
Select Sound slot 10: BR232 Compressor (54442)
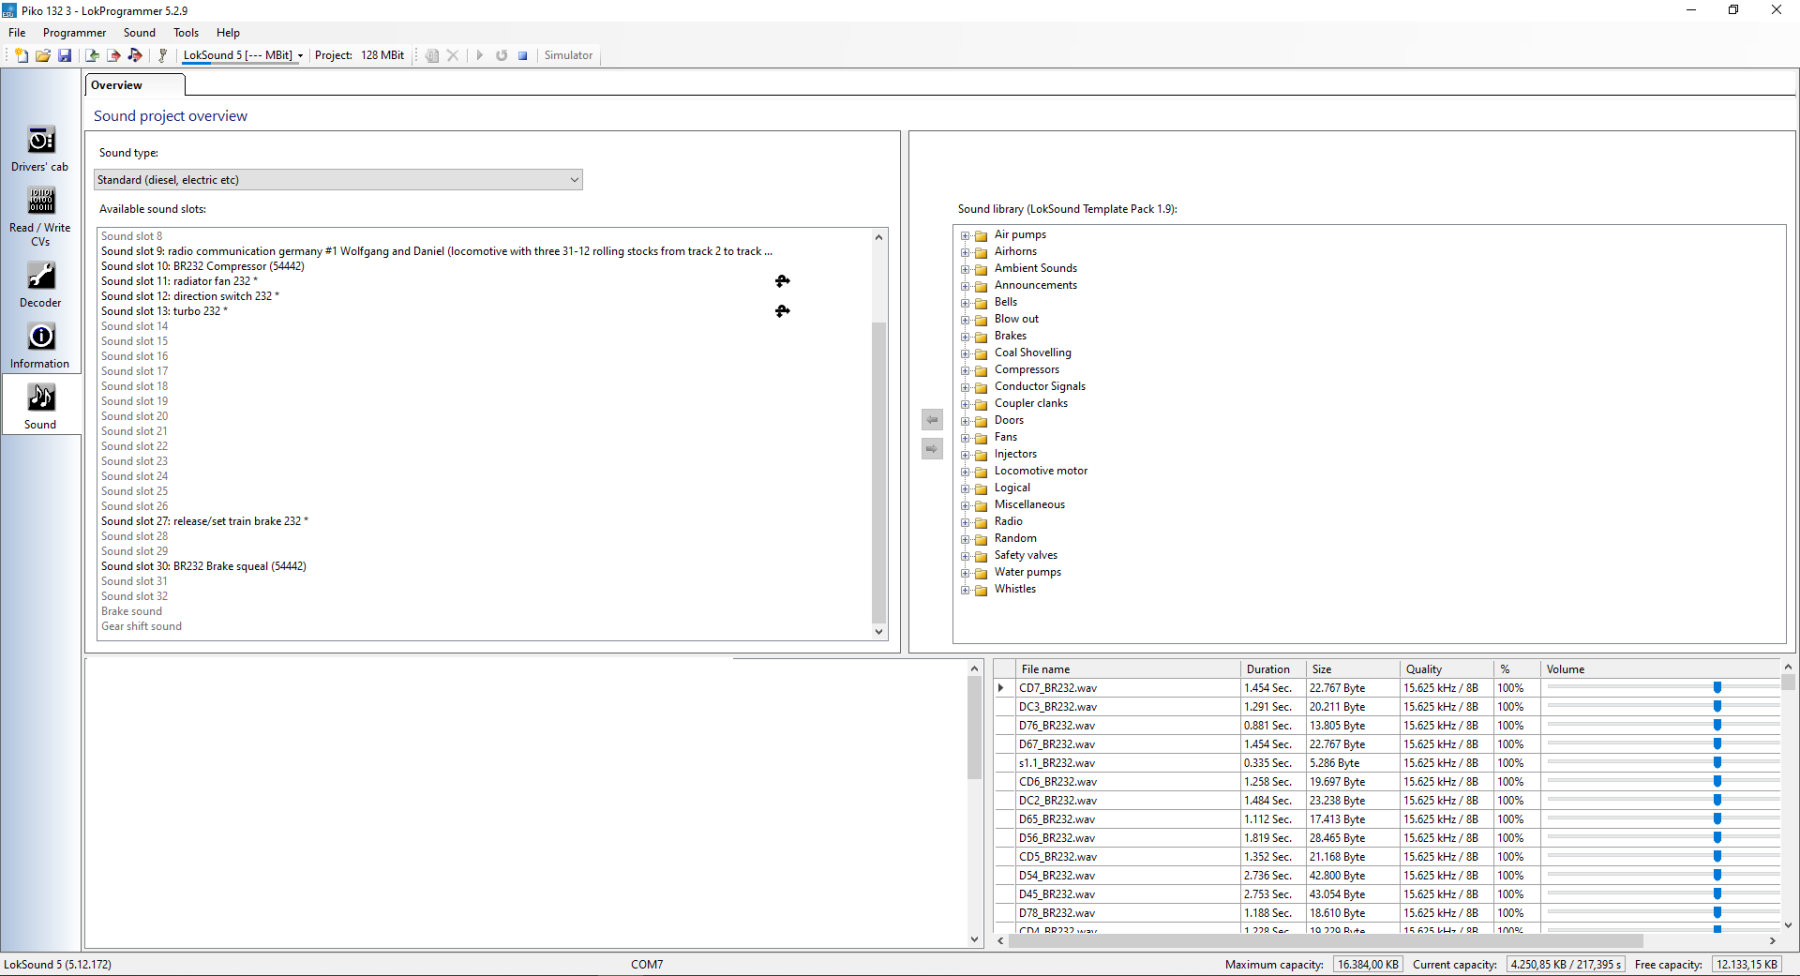[x=203, y=266]
